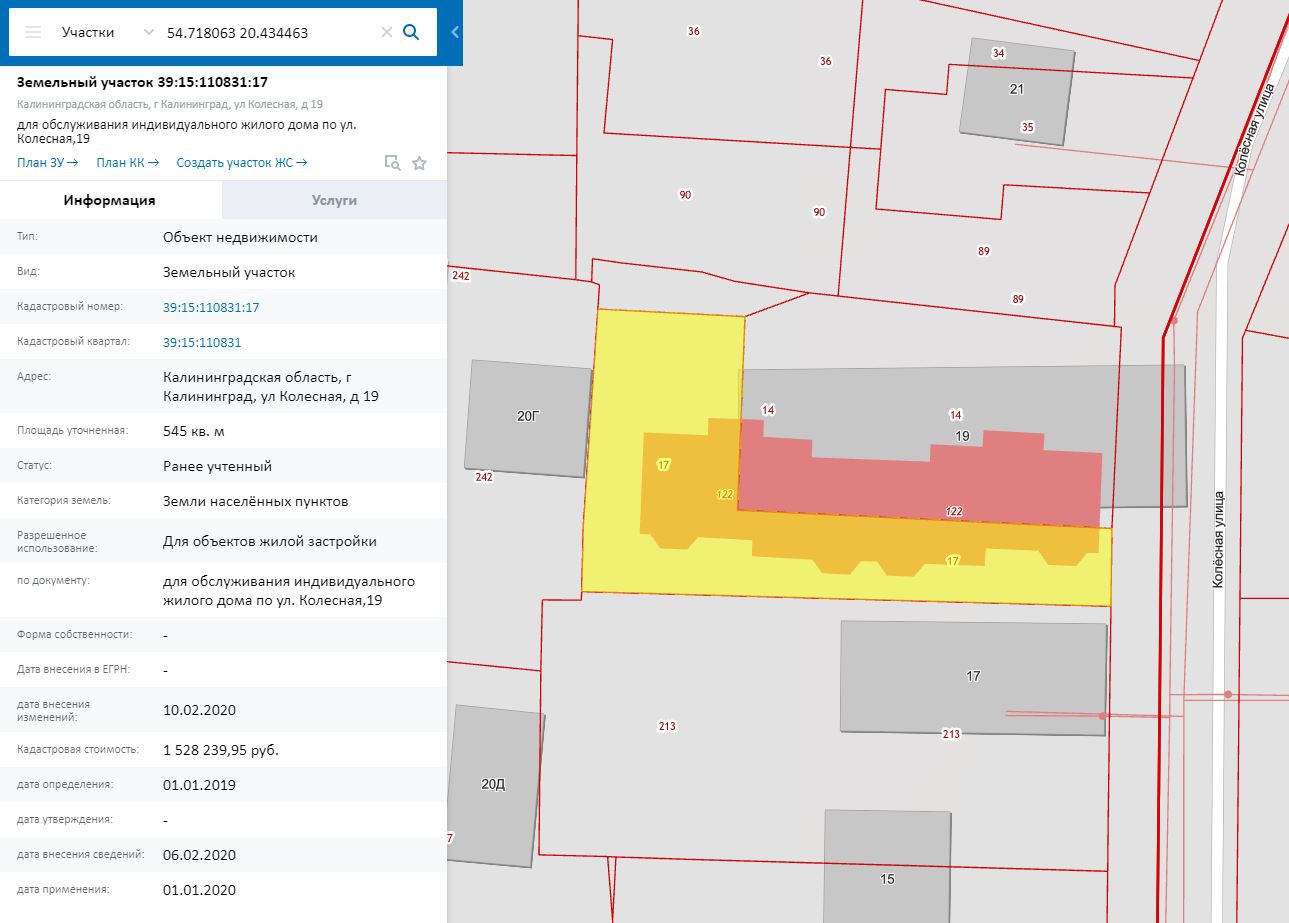Open cadastral number link 39:15:110831:17
Screen dimensions: 1289x923
211,308
